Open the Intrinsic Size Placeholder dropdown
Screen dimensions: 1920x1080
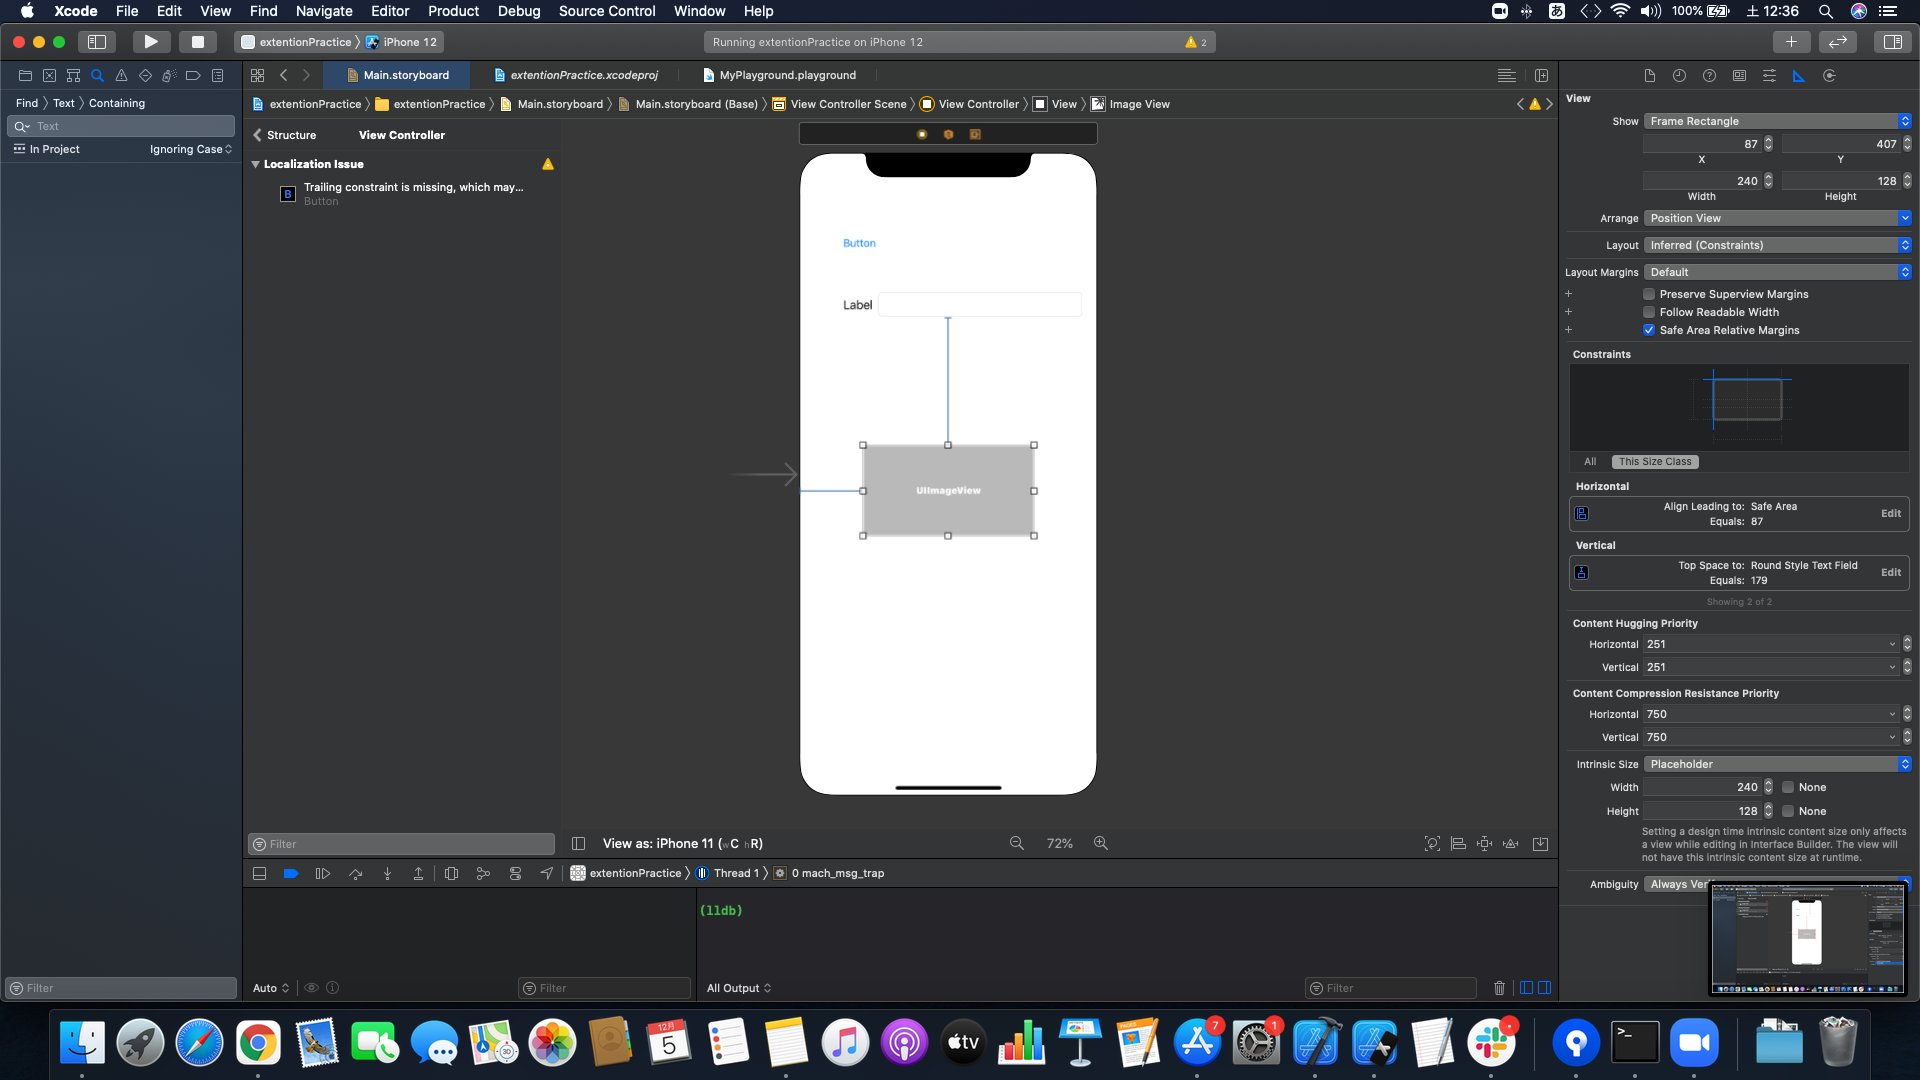point(1777,764)
